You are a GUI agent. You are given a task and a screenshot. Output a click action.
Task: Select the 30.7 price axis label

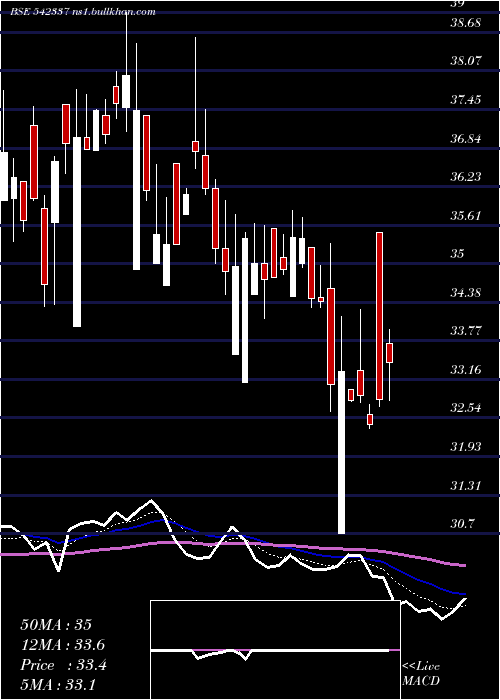click(x=462, y=524)
